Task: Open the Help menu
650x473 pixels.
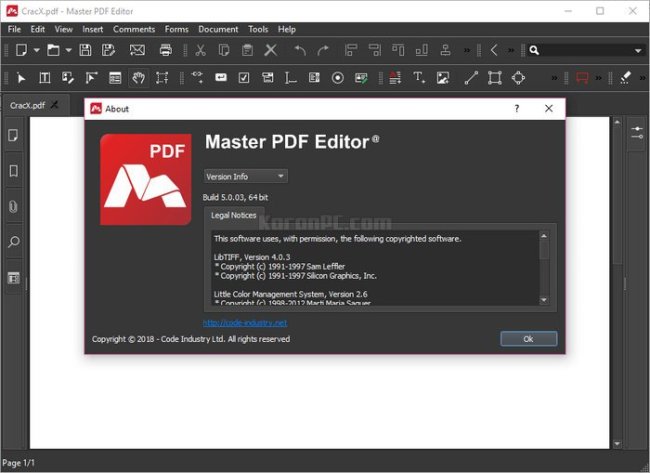Action: point(287,29)
